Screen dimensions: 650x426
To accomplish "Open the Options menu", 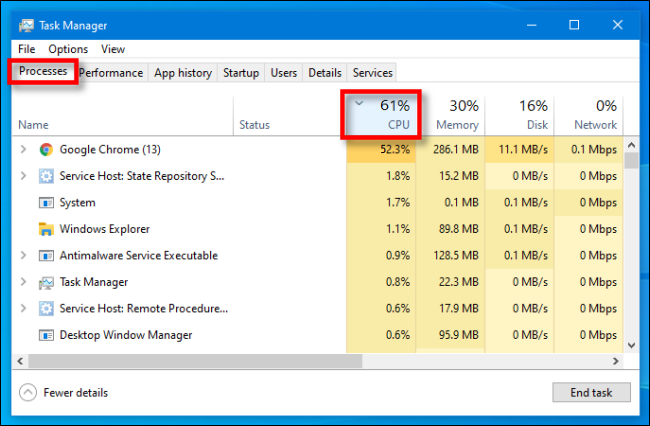I will pos(68,49).
